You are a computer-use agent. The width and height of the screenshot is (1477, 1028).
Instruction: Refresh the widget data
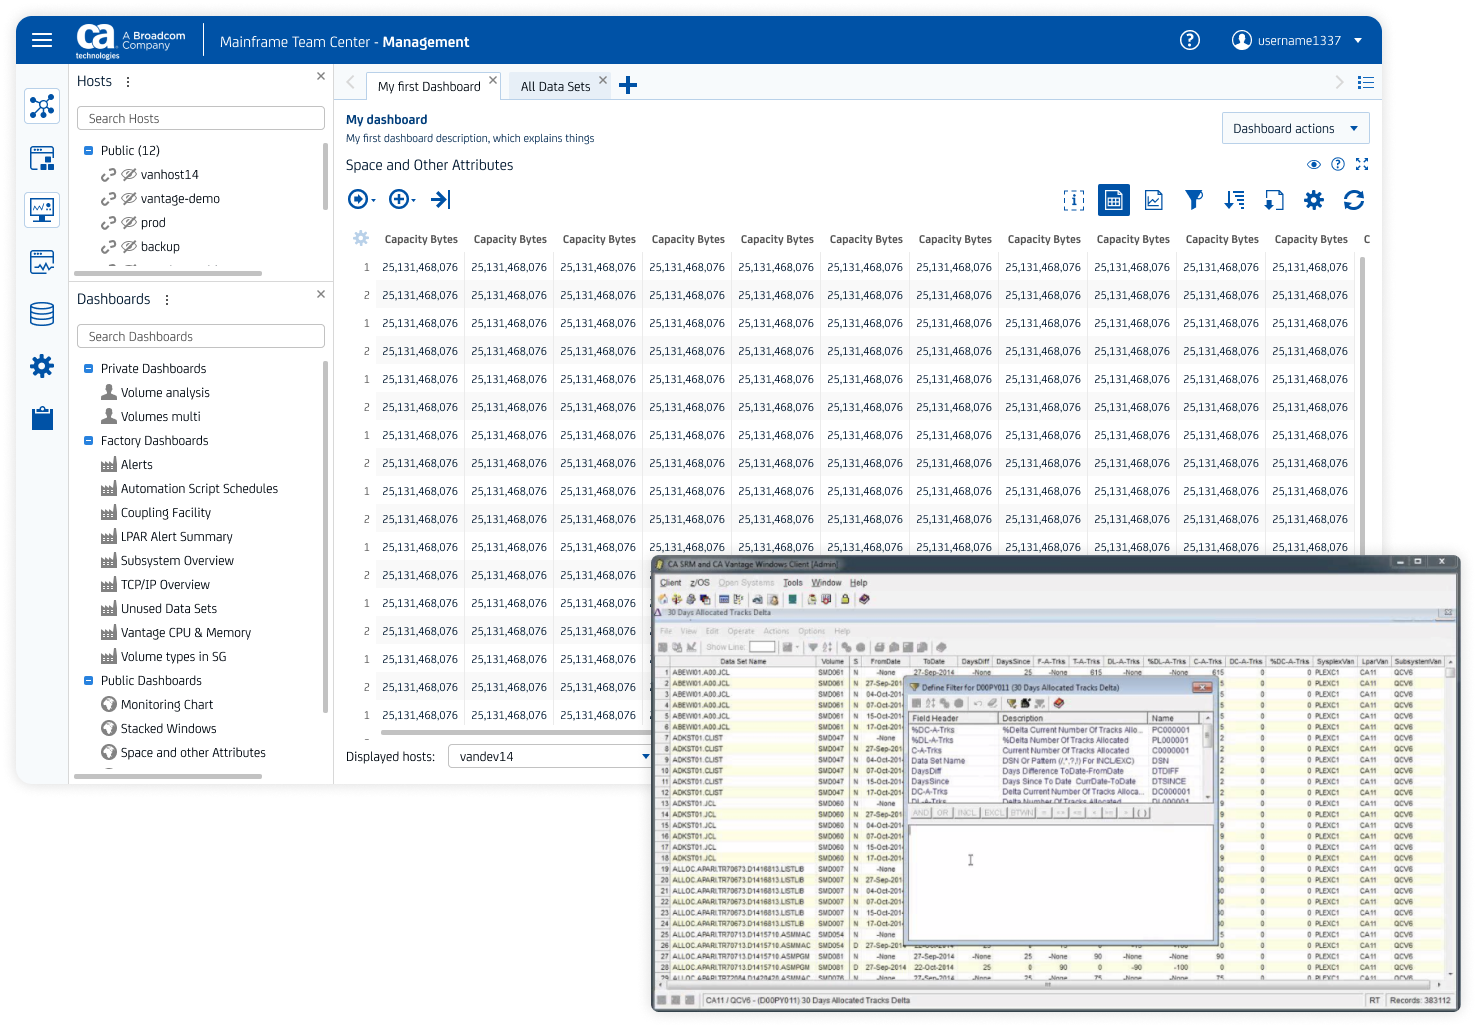1354,200
